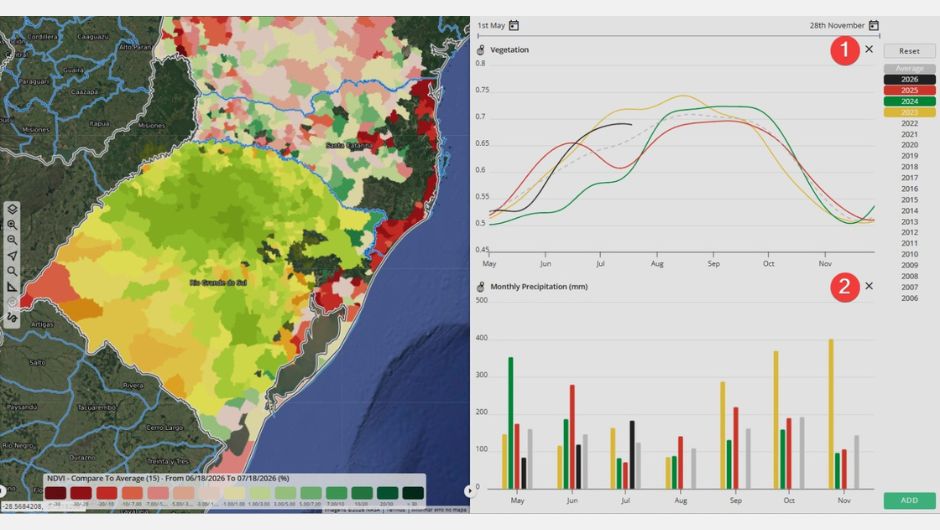Click the 28th November end date field
Screen dimensions: 940x530
tap(837, 25)
